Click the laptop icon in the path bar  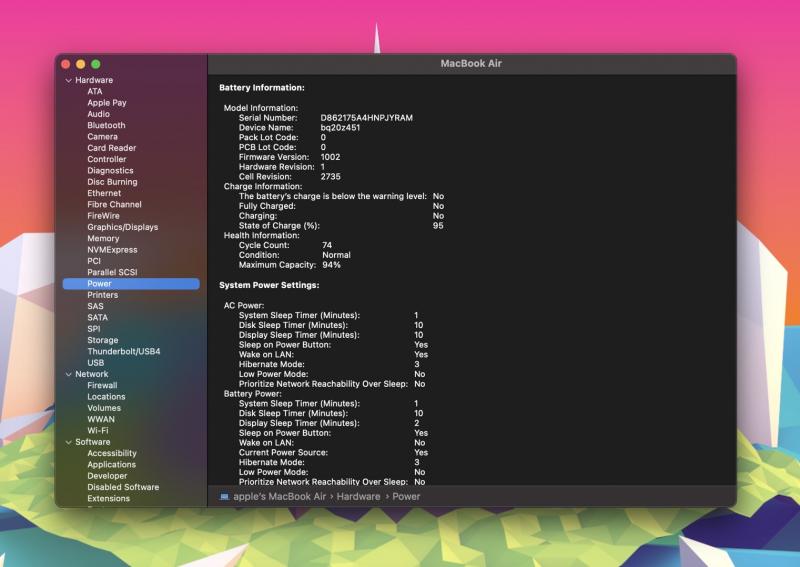[x=224, y=497]
